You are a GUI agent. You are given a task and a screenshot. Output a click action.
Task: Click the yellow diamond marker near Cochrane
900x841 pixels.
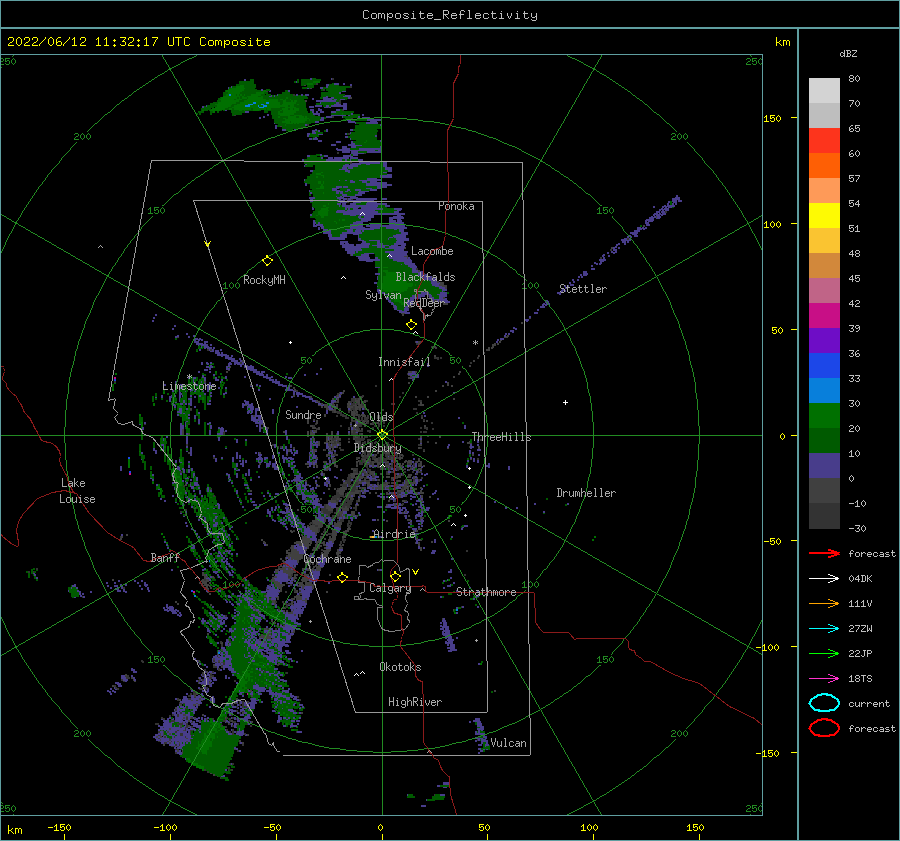343,577
